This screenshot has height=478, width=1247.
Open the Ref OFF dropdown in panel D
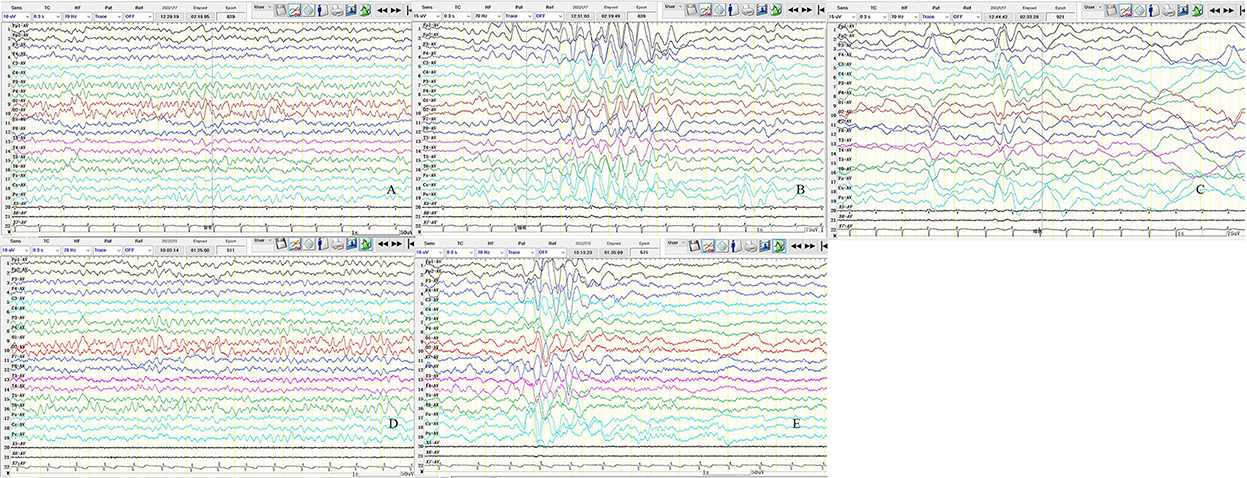tap(138, 250)
